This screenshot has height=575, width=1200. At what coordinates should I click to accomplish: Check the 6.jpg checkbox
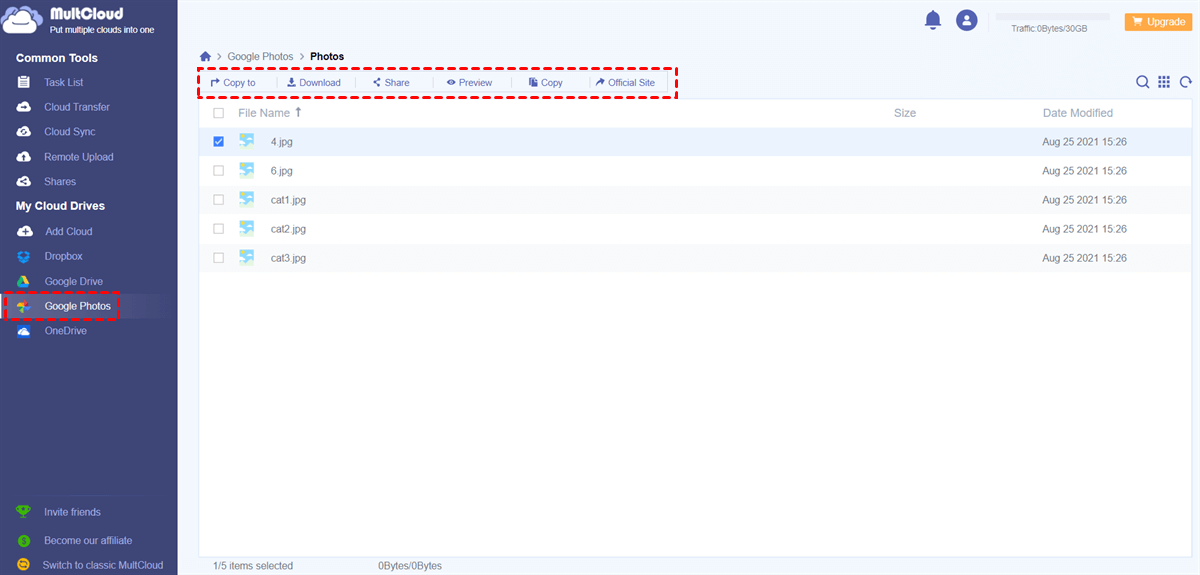click(x=219, y=171)
